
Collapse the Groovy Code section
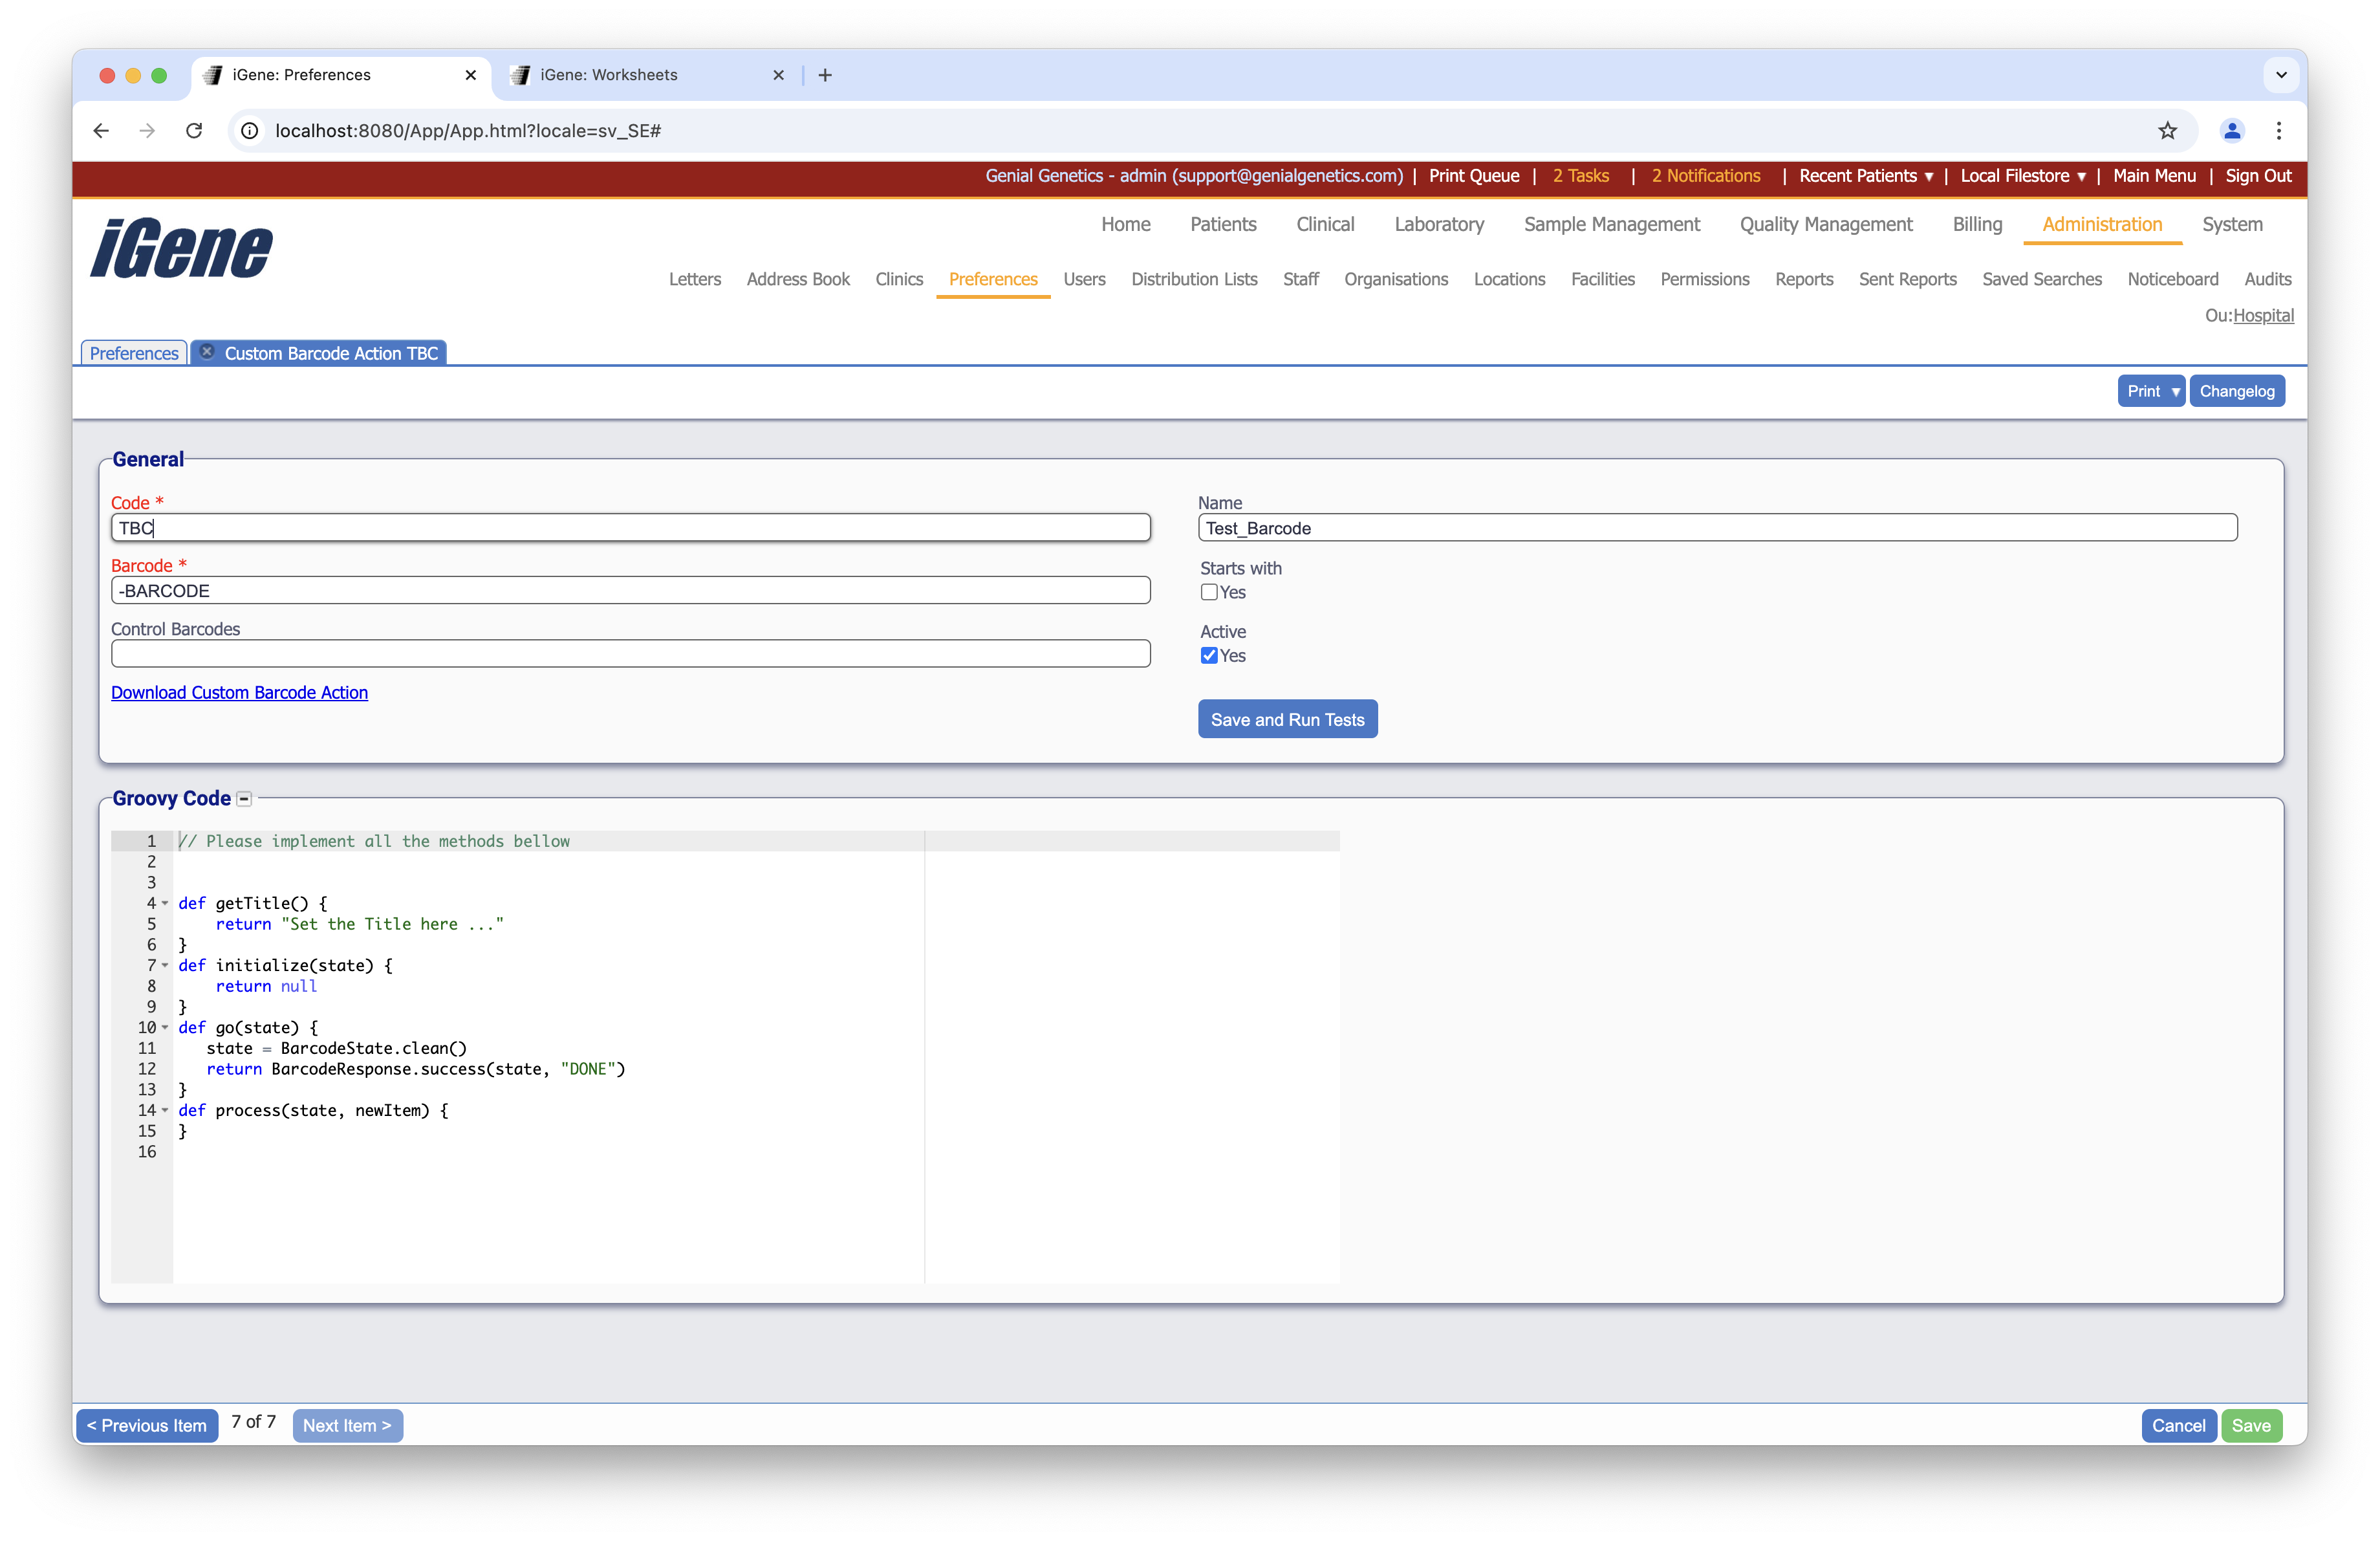[x=244, y=799]
